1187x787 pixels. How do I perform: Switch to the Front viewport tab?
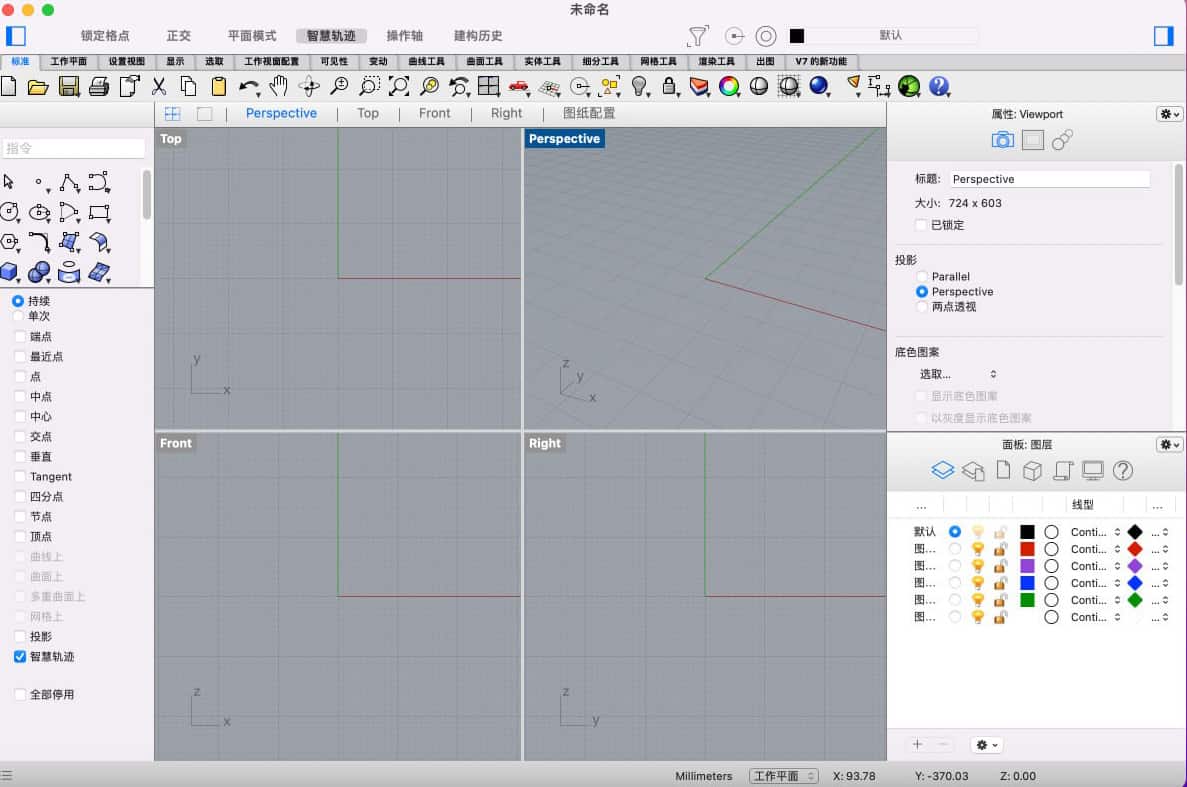[434, 113]
